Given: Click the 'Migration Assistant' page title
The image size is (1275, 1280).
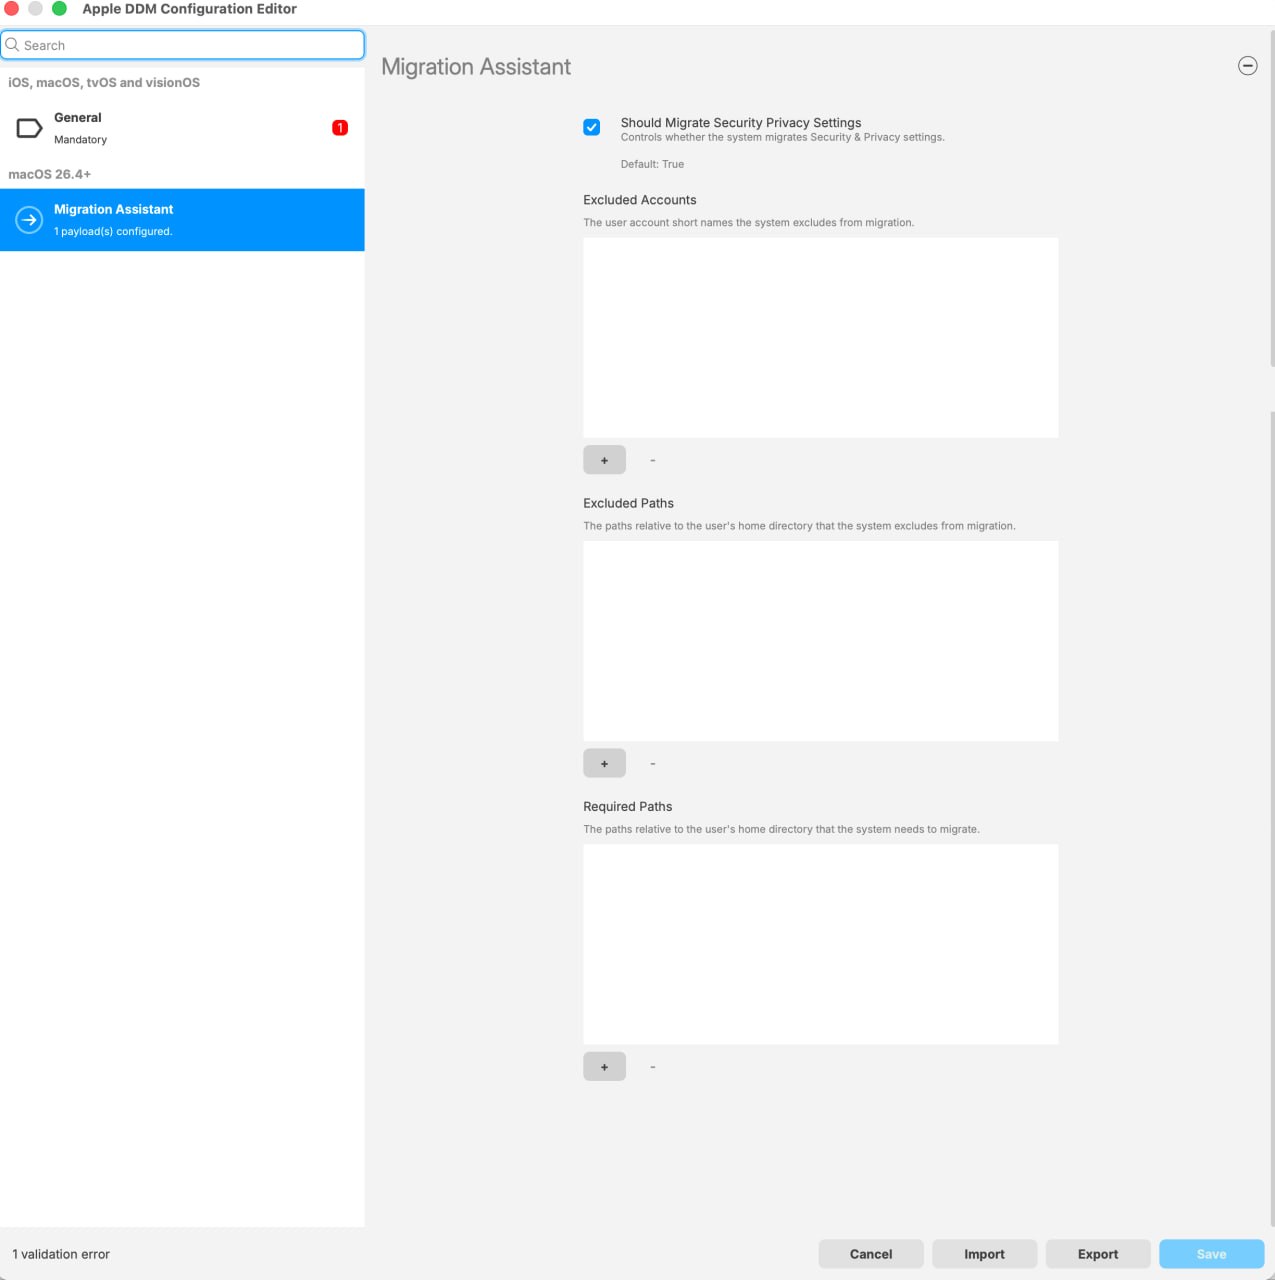Looking at the screenshot, I should point(476,67).
